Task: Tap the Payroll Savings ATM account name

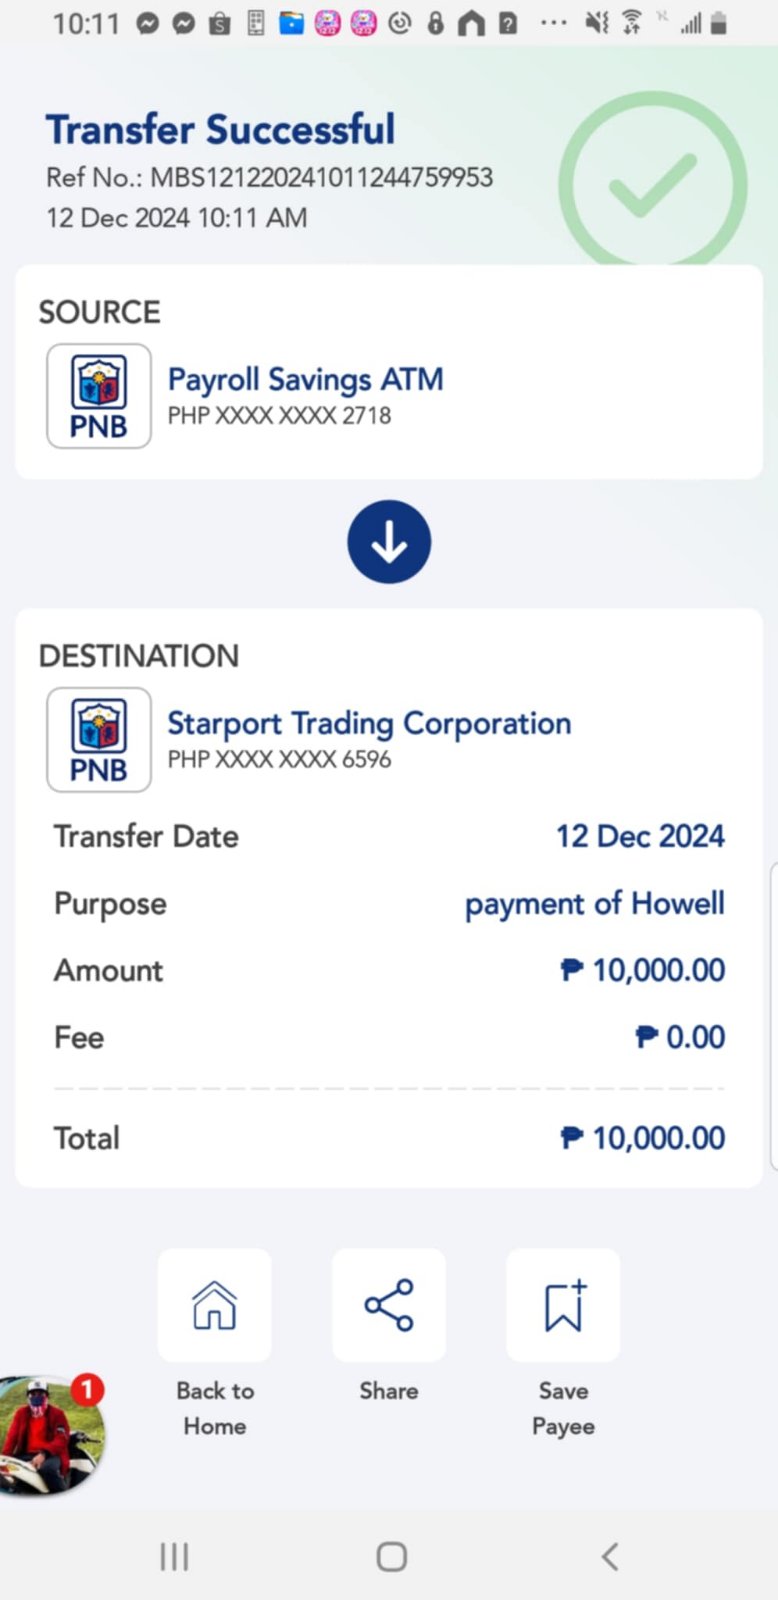Action: pos(305,380)
